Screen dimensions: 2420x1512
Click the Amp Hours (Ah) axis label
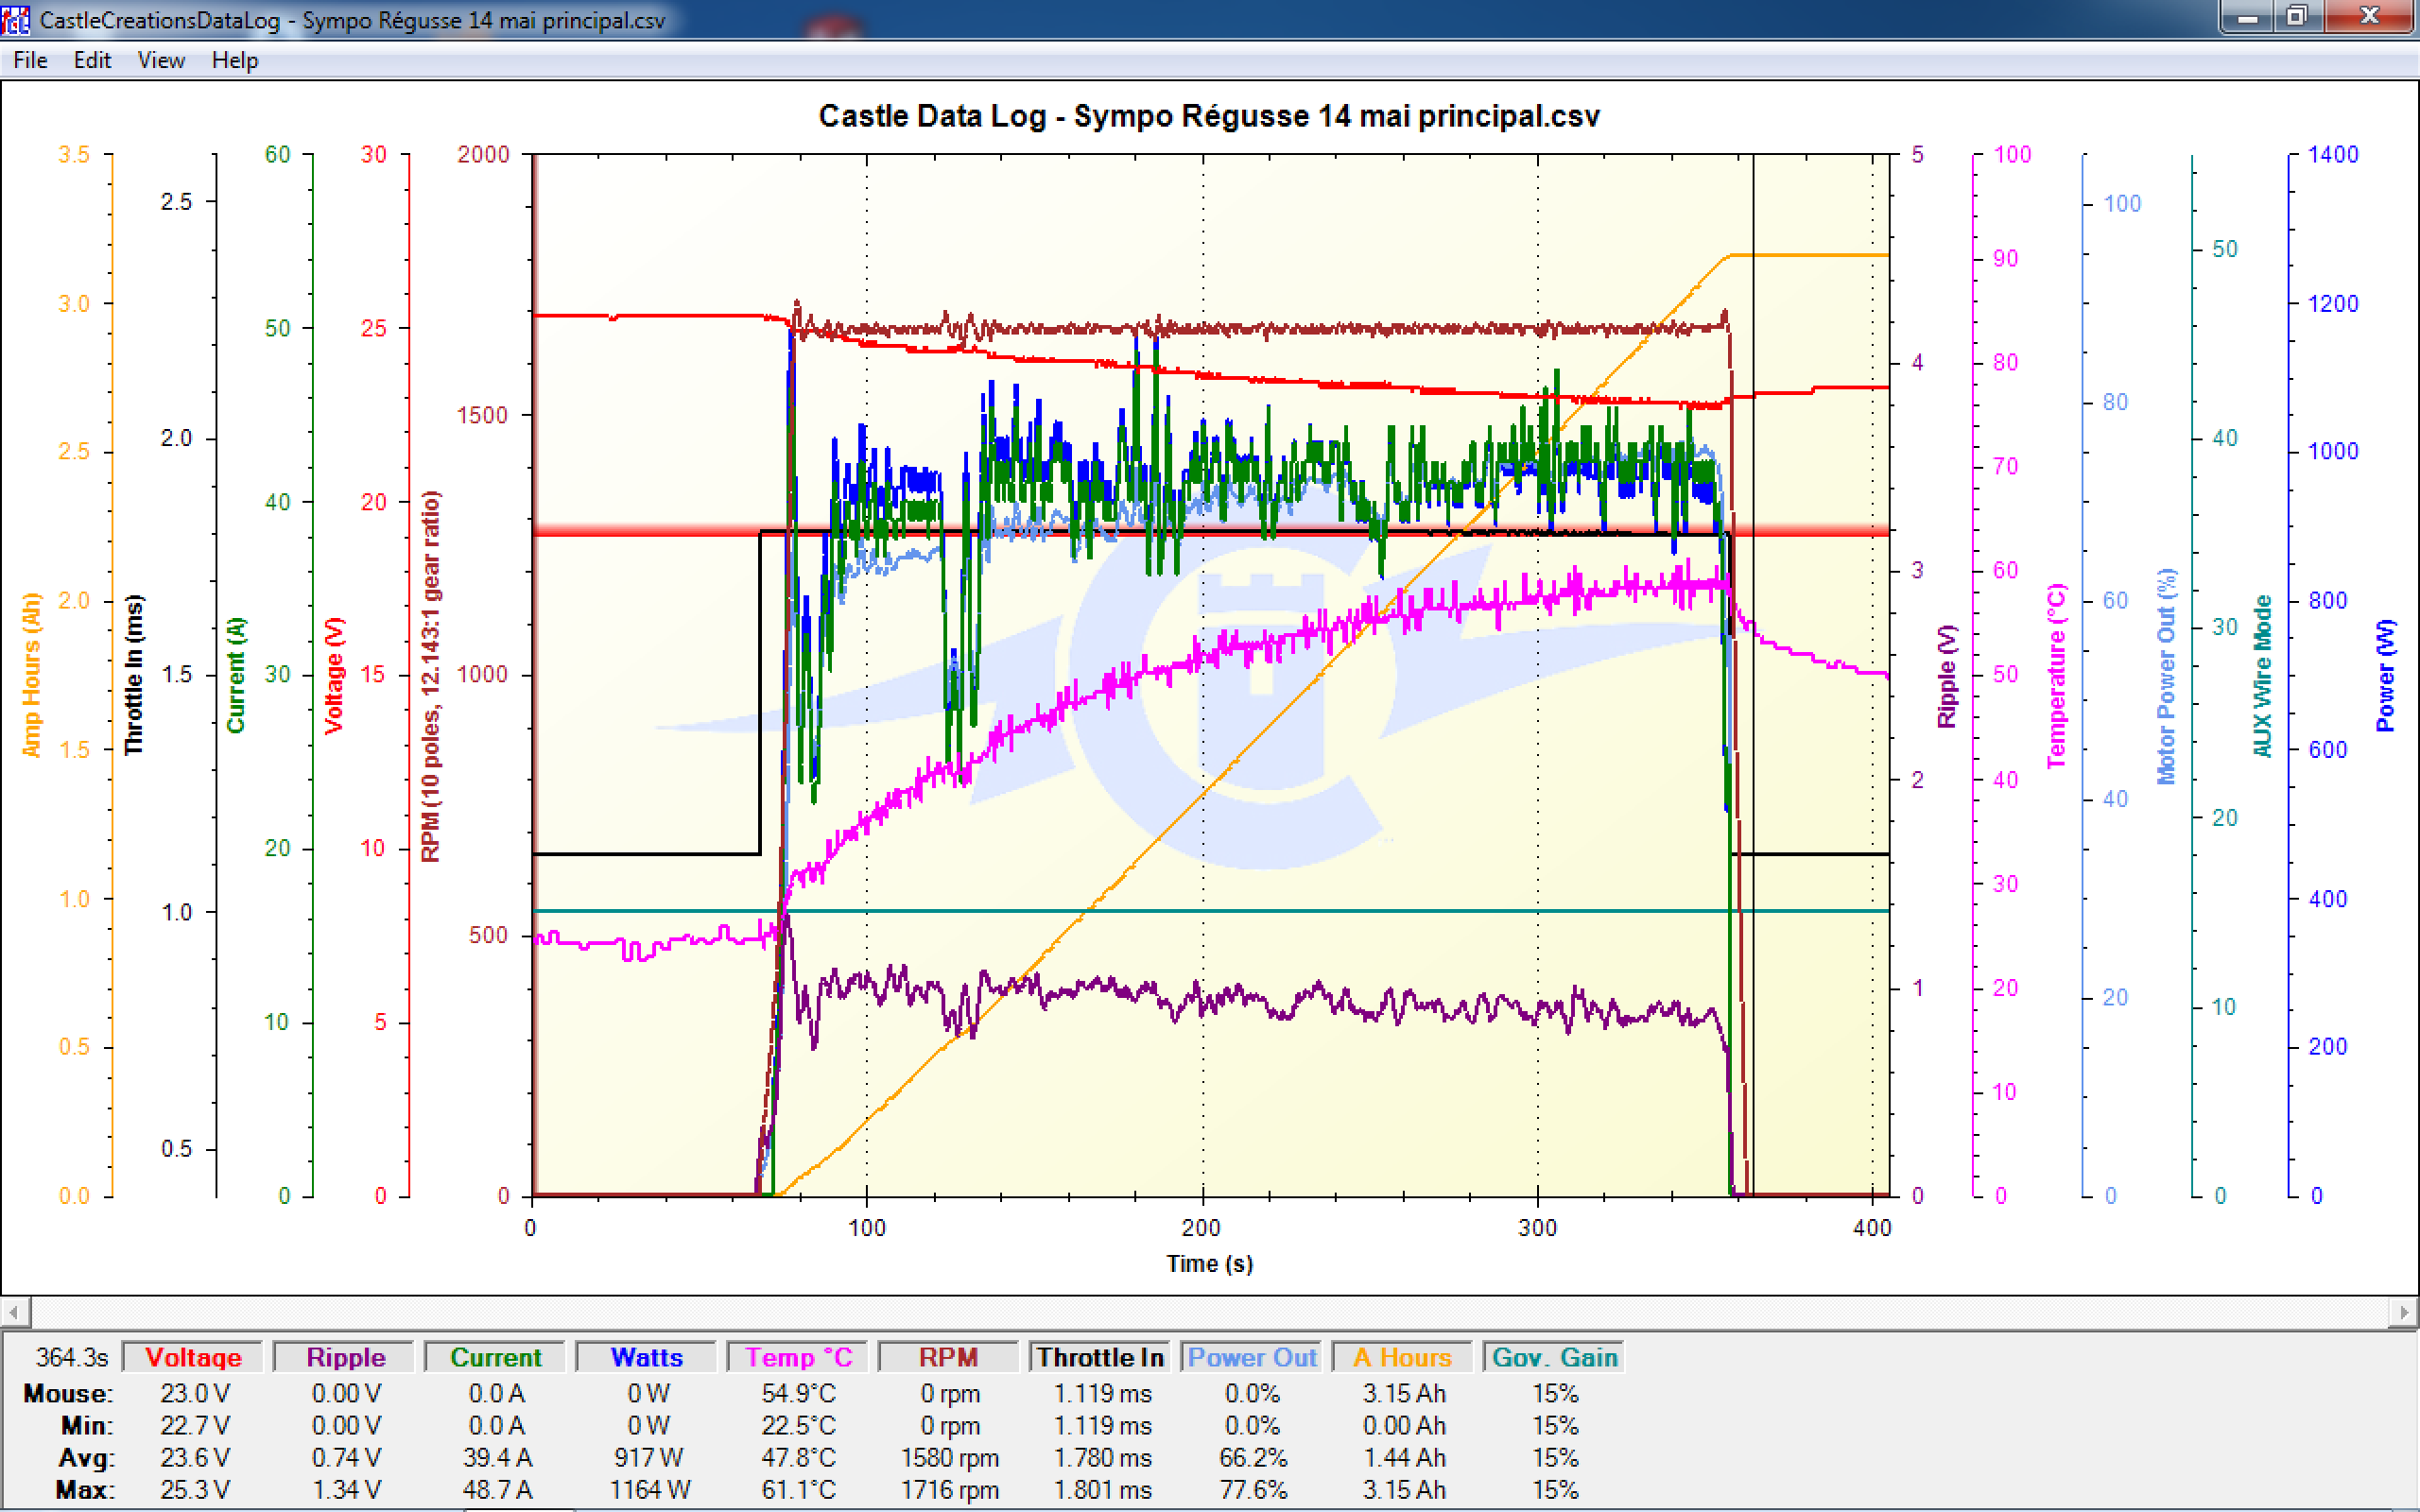pyautogui.click(x=32, y=675)
